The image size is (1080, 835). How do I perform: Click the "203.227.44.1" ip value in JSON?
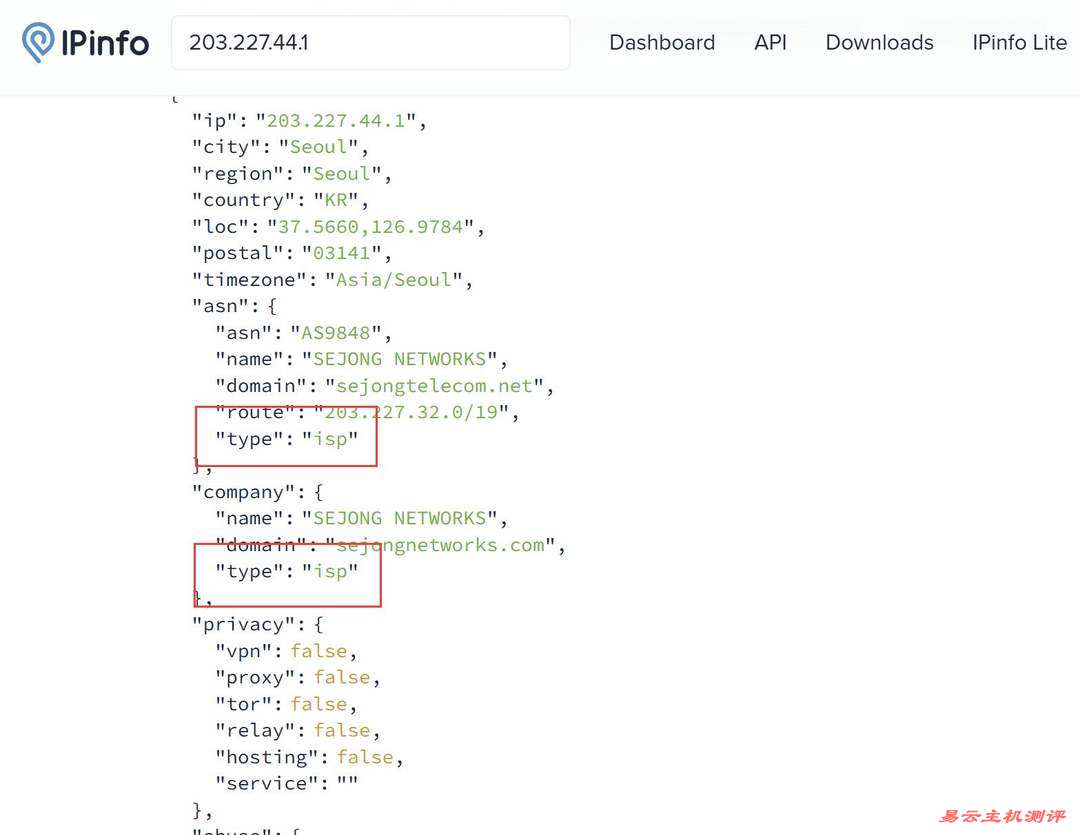coord(335,121)
